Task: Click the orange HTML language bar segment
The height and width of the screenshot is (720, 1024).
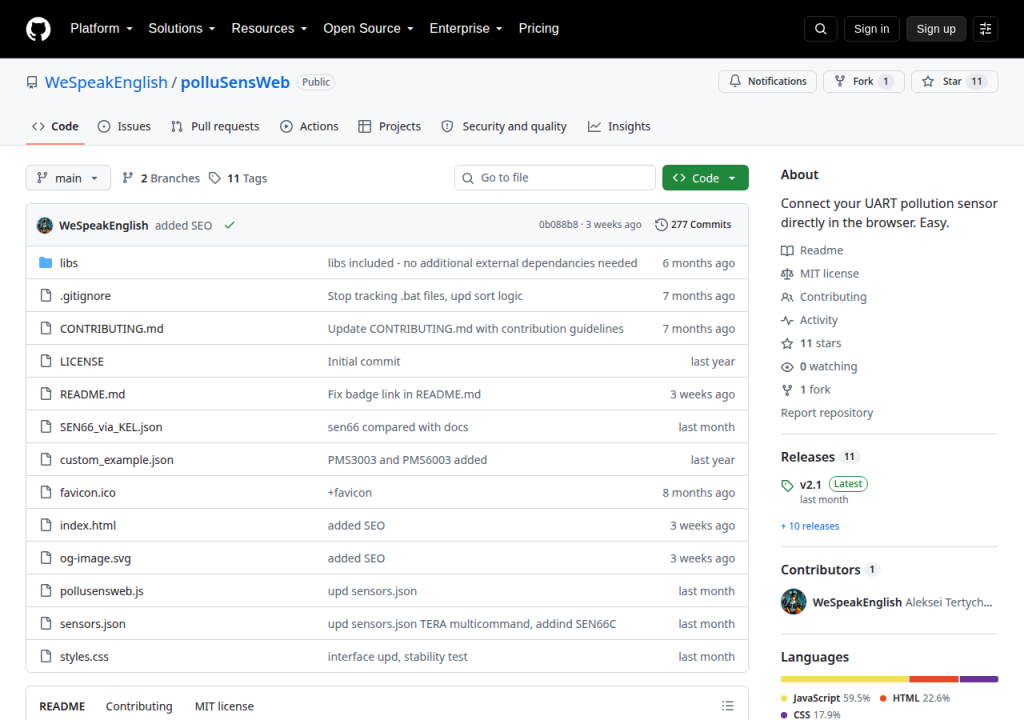Action: click(934, 679)
